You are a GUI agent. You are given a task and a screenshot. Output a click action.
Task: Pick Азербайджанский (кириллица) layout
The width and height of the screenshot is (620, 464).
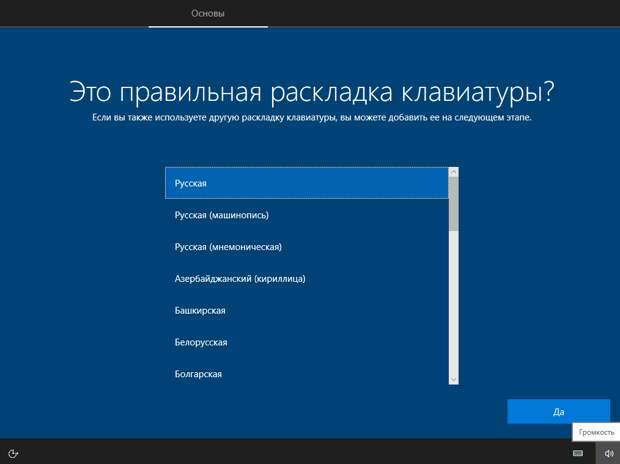click(307, 278)
